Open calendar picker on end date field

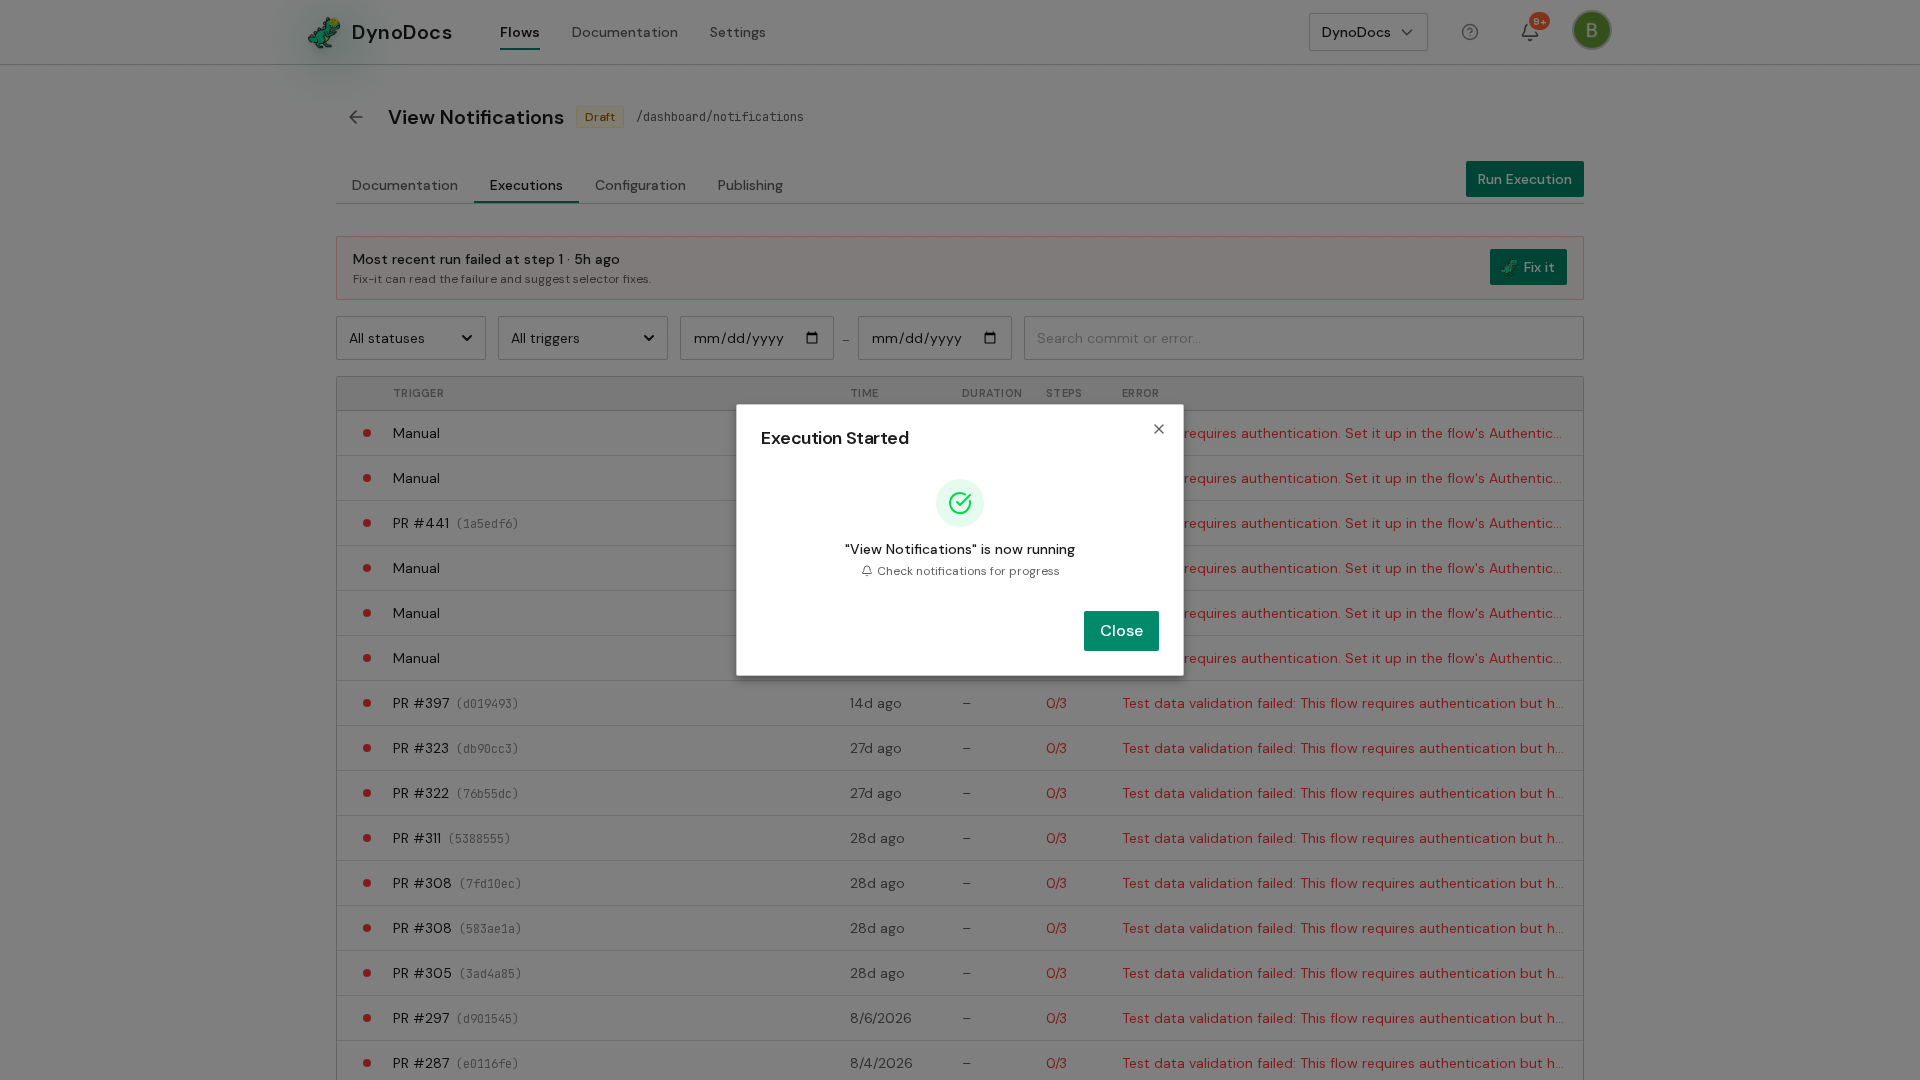pos(990,338)
